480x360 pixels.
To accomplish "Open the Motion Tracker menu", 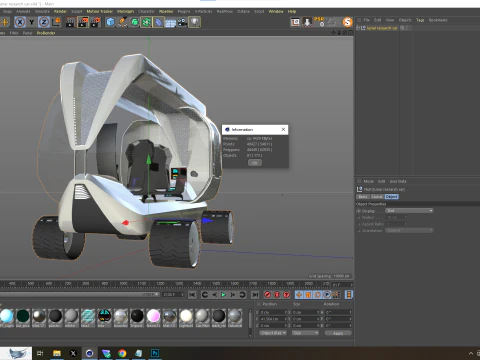I will click(x=99, y=11).
